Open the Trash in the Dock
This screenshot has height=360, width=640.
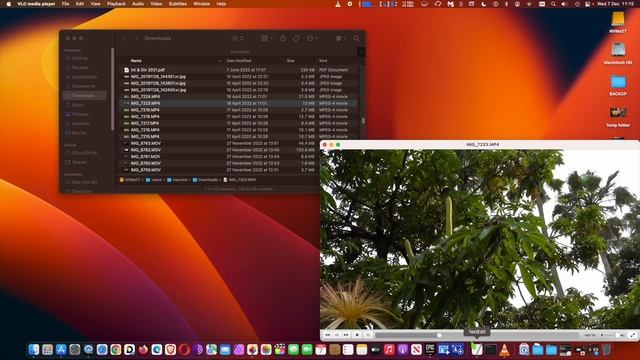[607, 349]
